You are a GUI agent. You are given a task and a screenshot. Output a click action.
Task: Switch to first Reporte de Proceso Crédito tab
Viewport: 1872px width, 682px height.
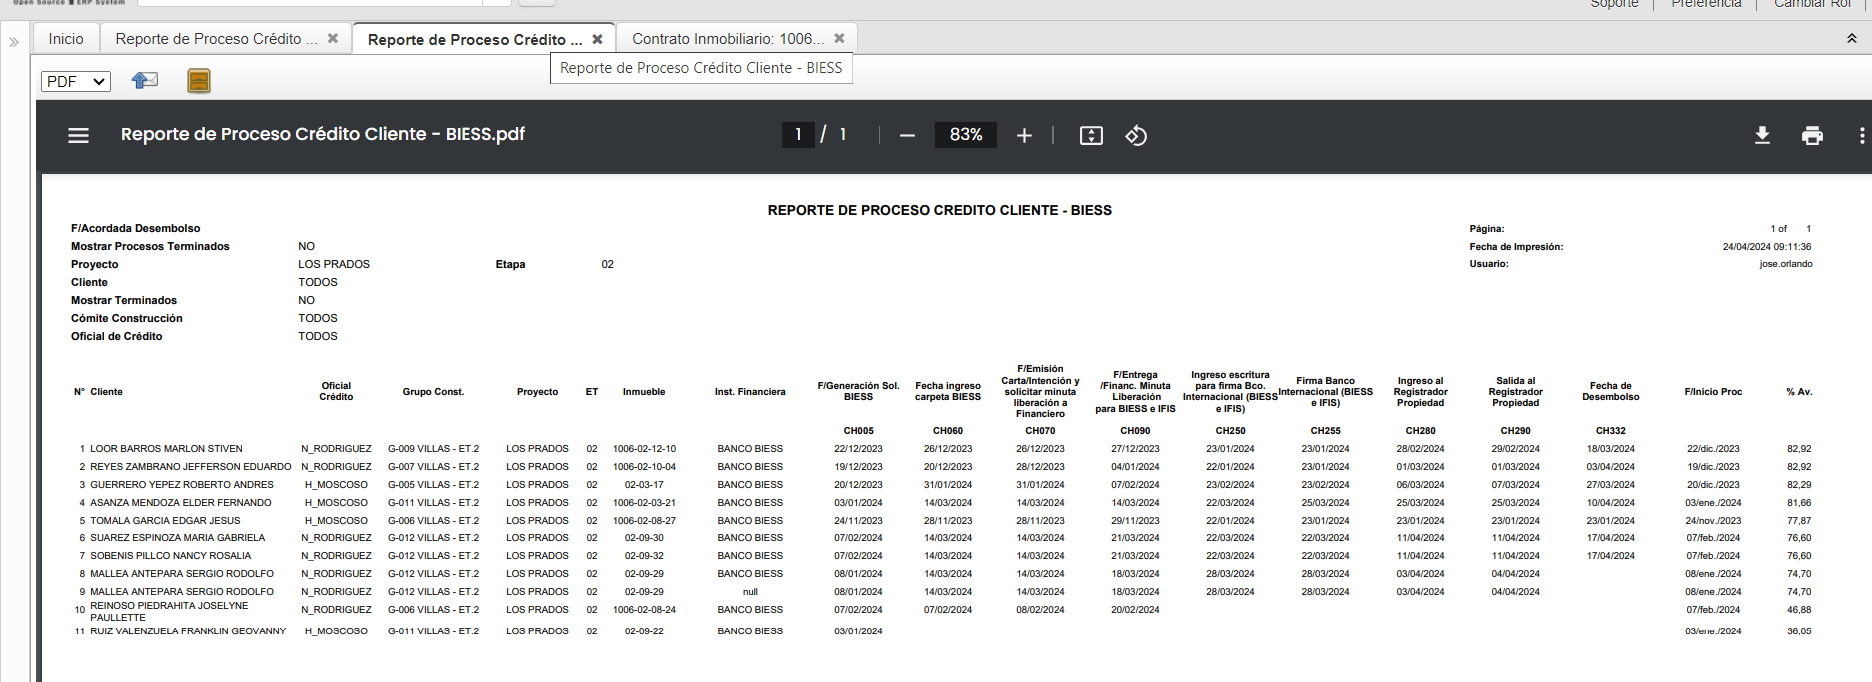(216, 39)
